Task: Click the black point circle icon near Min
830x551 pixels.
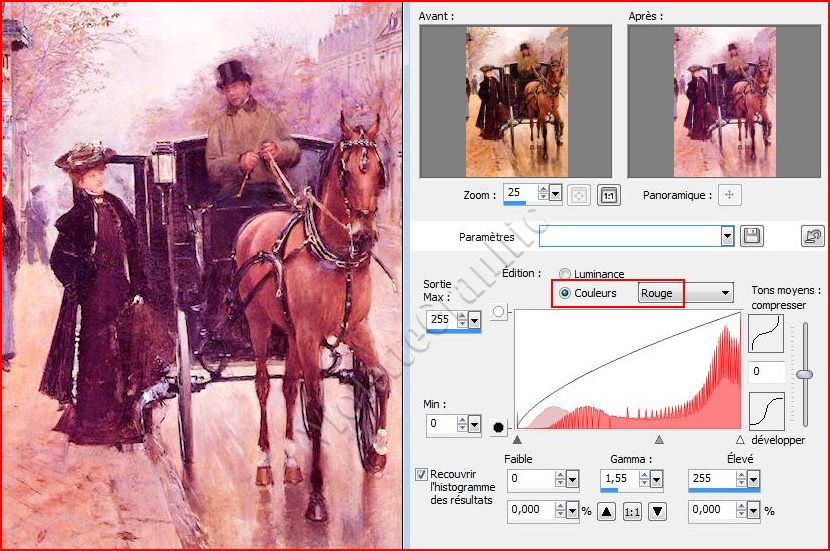Action: click(499, 428)
